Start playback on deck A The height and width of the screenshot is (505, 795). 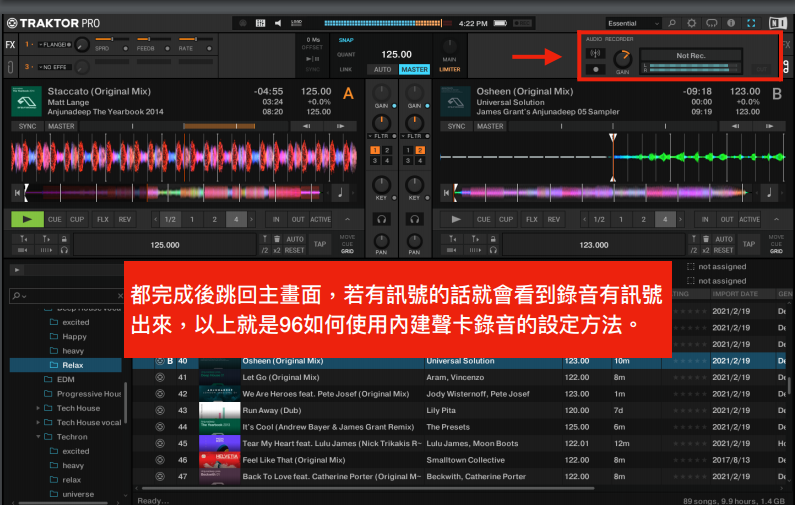coord(27,220)
